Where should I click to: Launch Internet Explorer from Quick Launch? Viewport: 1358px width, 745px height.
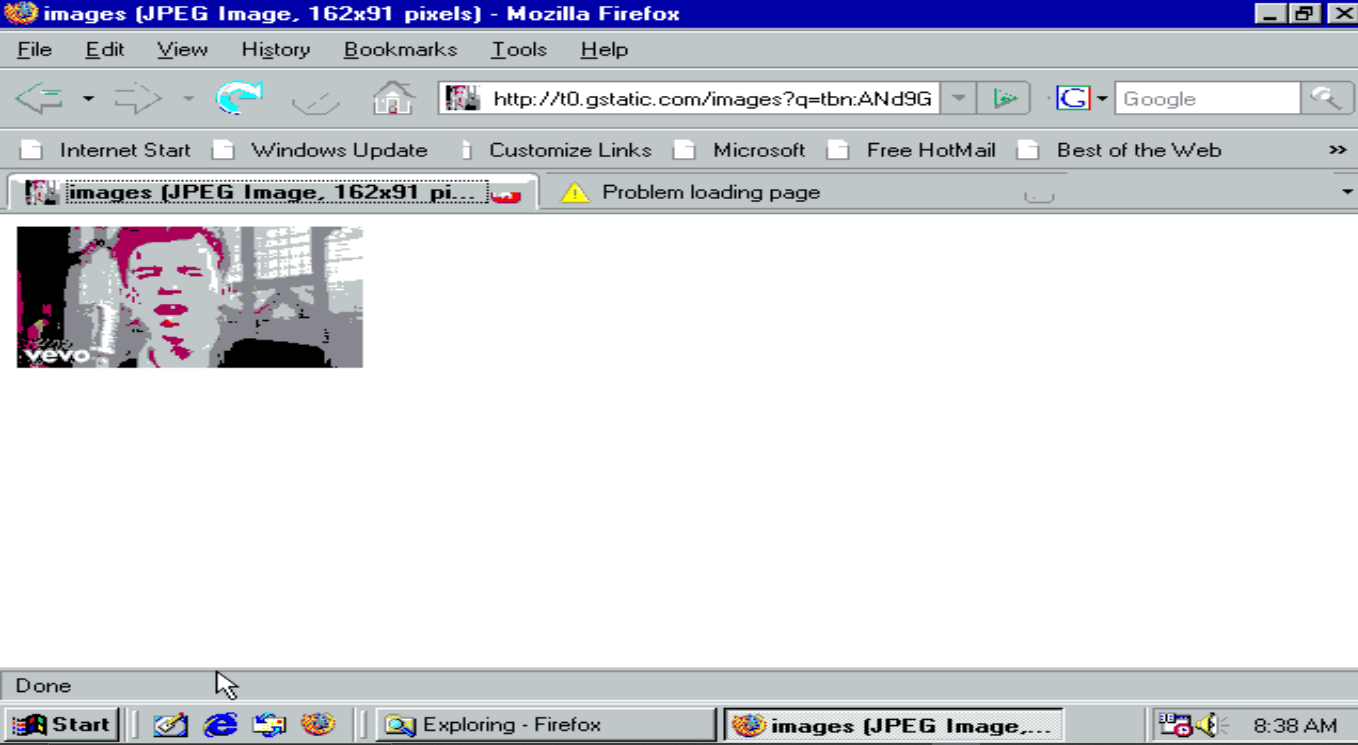pos(220,724)
